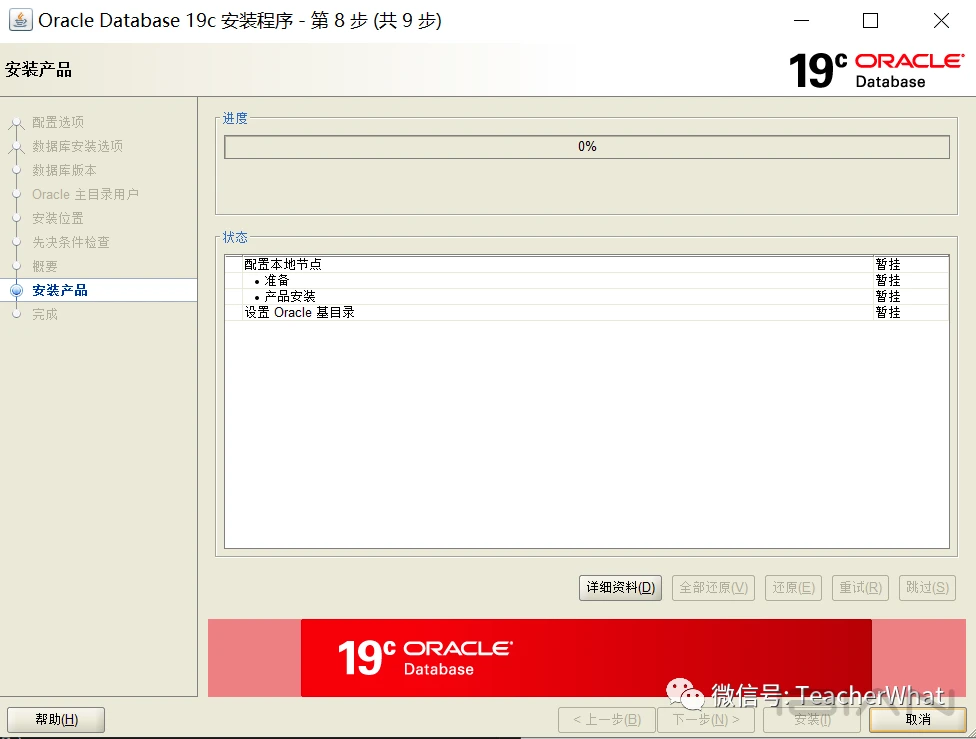
Task: Click the 还原(E) revert button
Action: coord(794,588)
